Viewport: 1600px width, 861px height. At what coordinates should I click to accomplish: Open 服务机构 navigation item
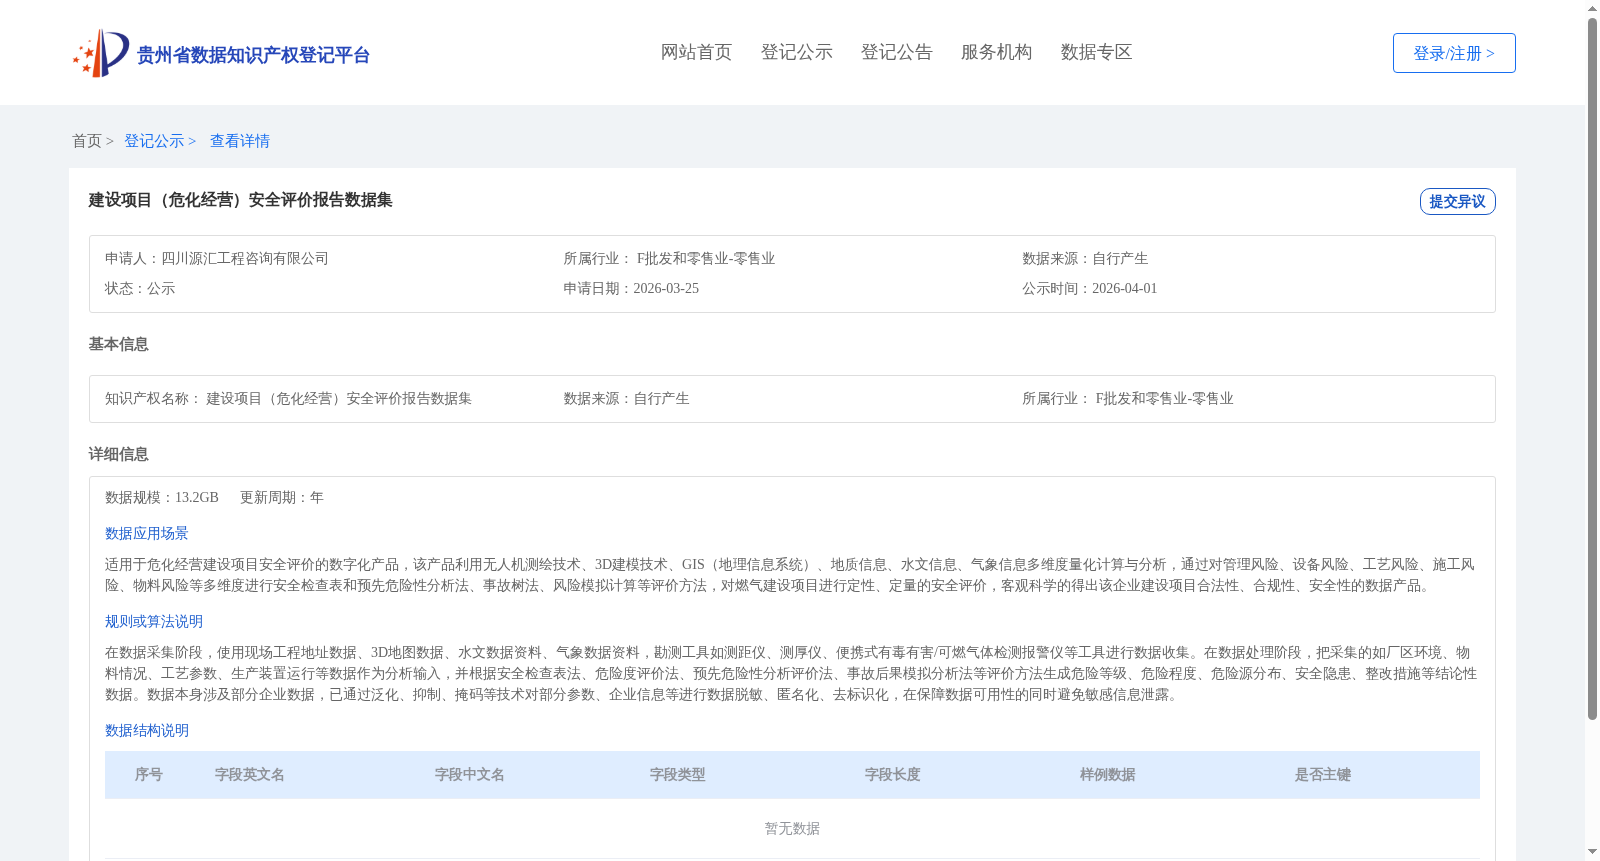[996, 52]
